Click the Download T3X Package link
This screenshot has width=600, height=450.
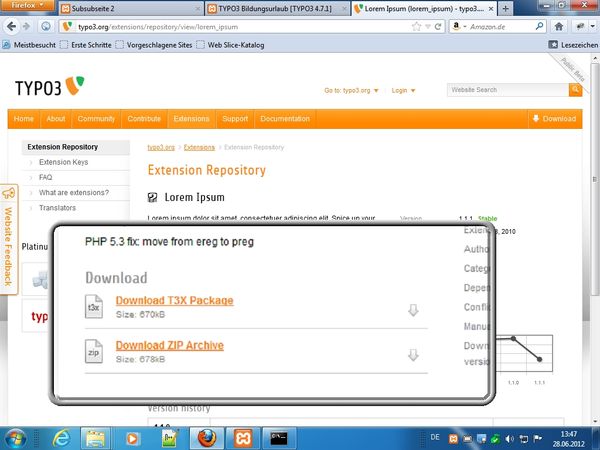coord(174,301)
